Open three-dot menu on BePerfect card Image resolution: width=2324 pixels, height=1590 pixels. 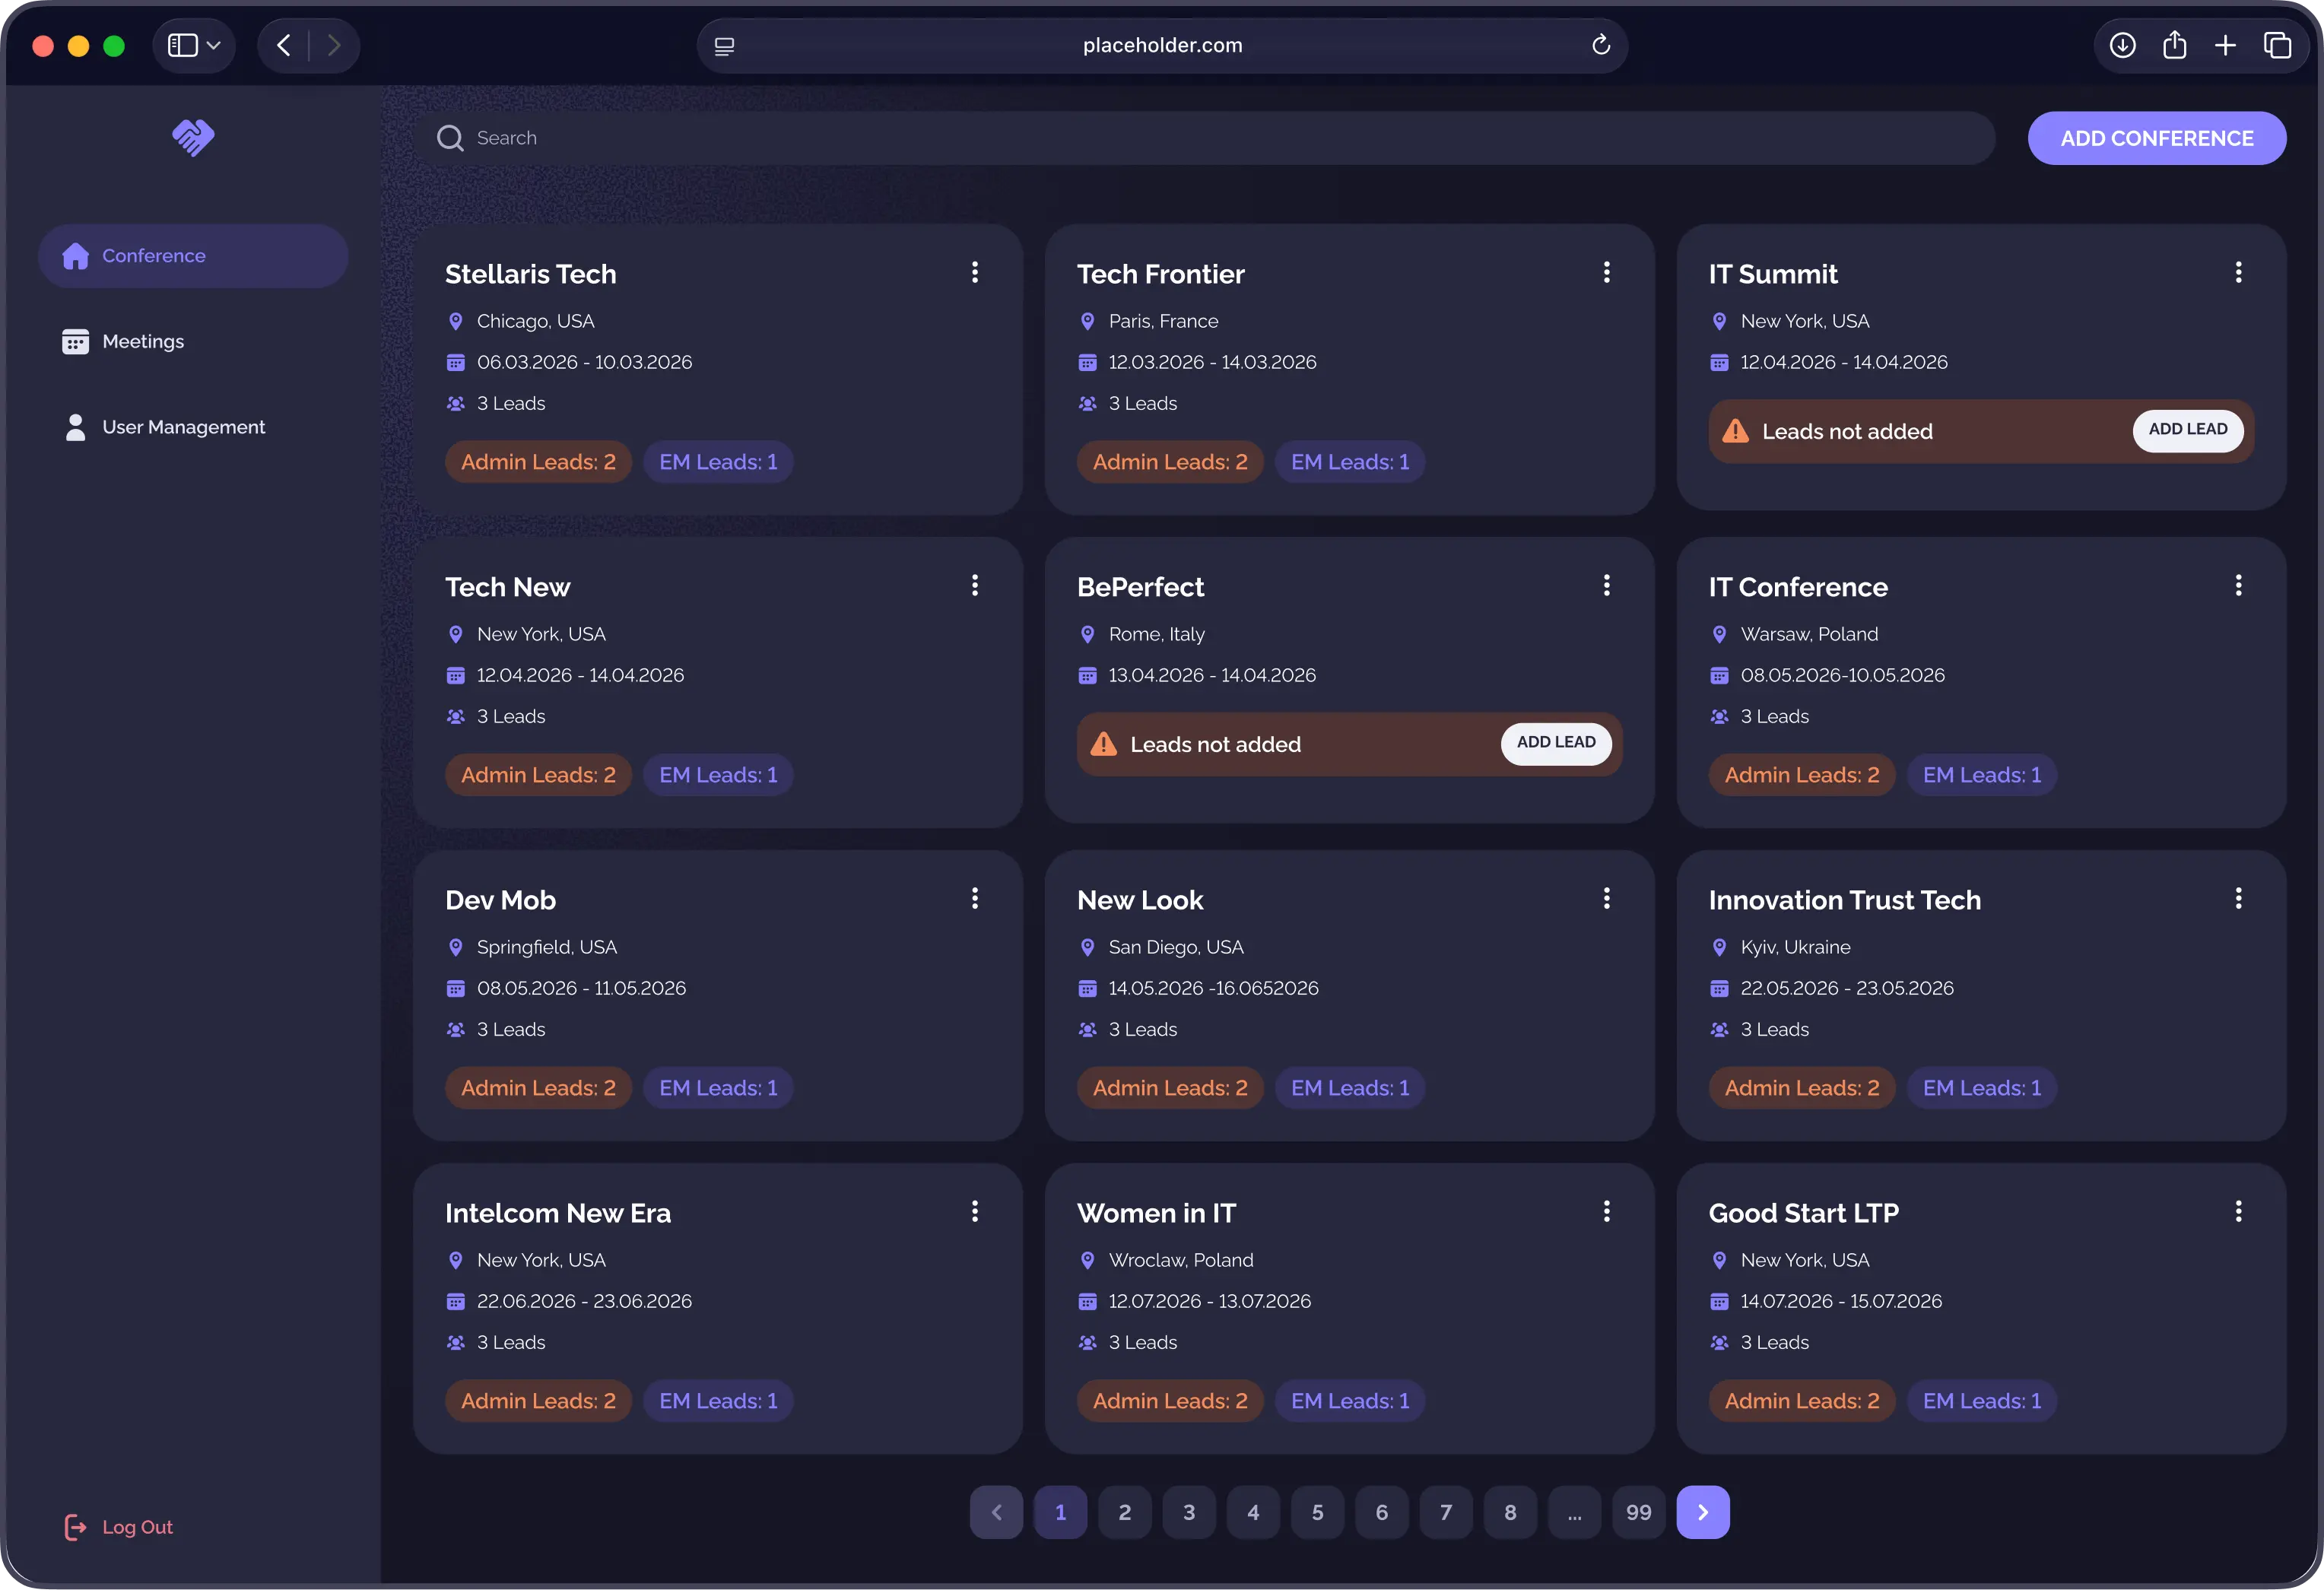[1606, 585]
